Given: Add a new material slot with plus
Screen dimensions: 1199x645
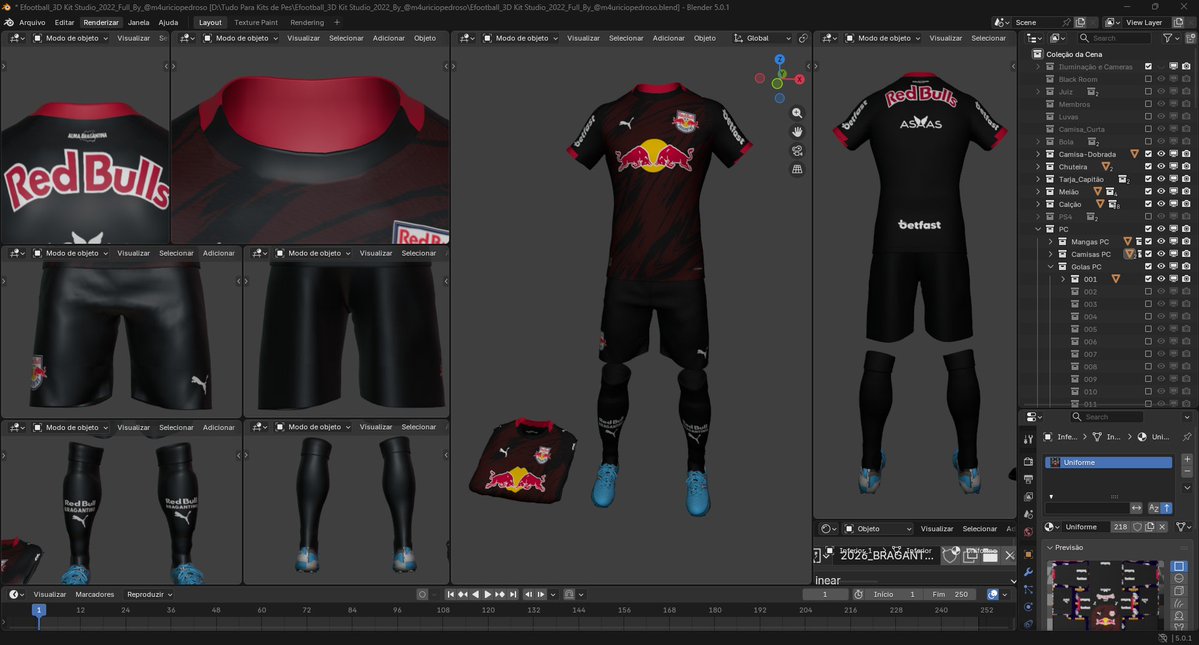Looking at the screenshot, I should pos(1187,459).
